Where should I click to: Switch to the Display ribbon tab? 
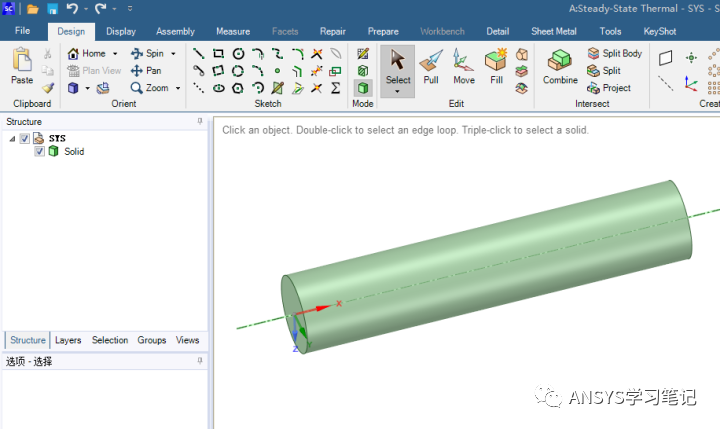pyautogui.click(x=121, y=31)
